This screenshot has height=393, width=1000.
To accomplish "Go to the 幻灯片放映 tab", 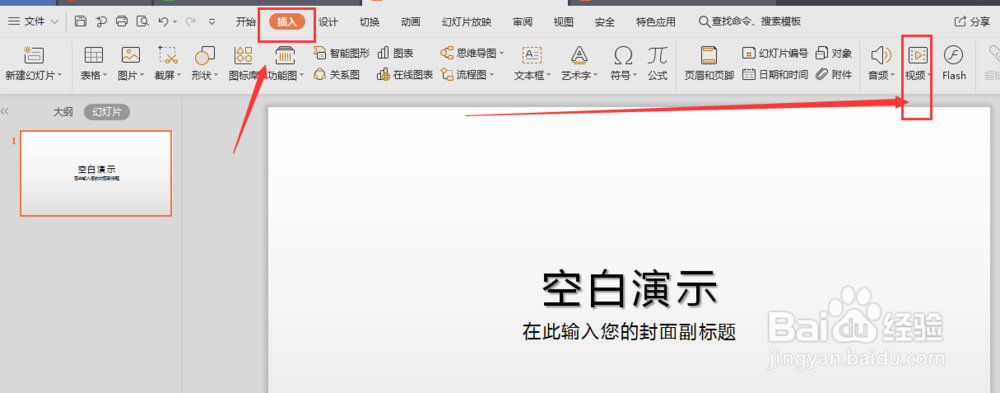I will [x=467, y=22].
